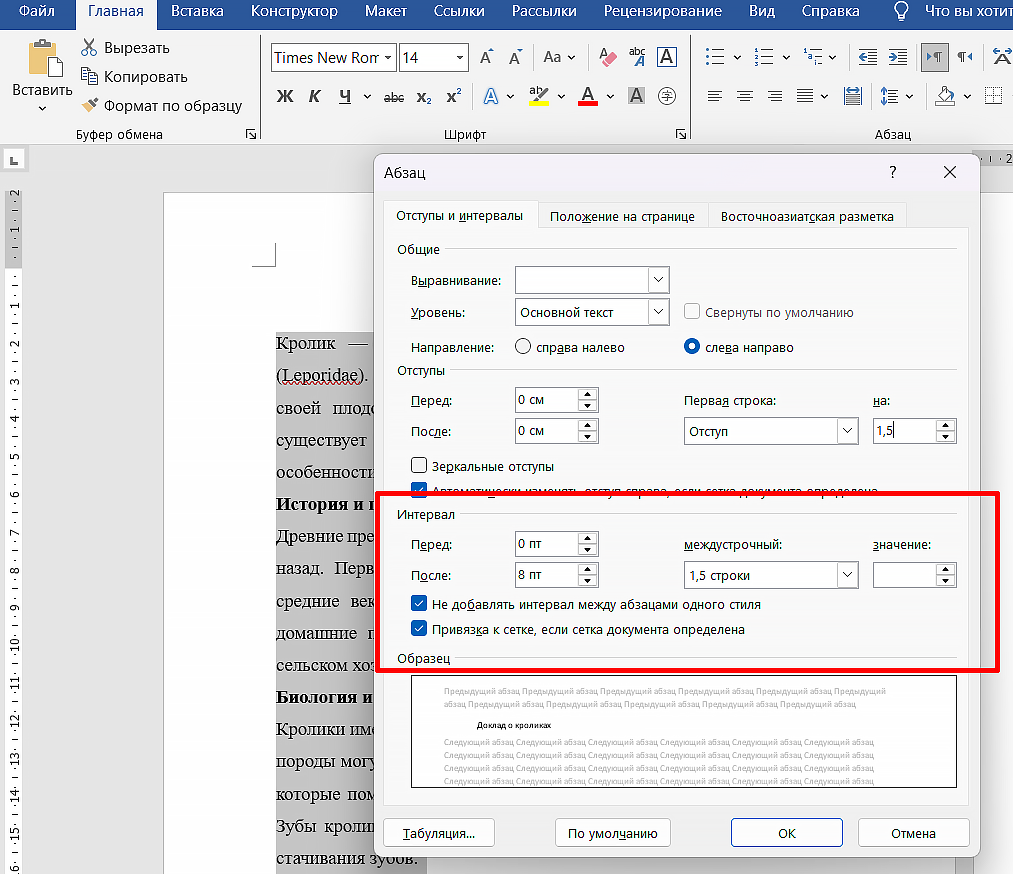Open the font name dropdown

(388, 57)
